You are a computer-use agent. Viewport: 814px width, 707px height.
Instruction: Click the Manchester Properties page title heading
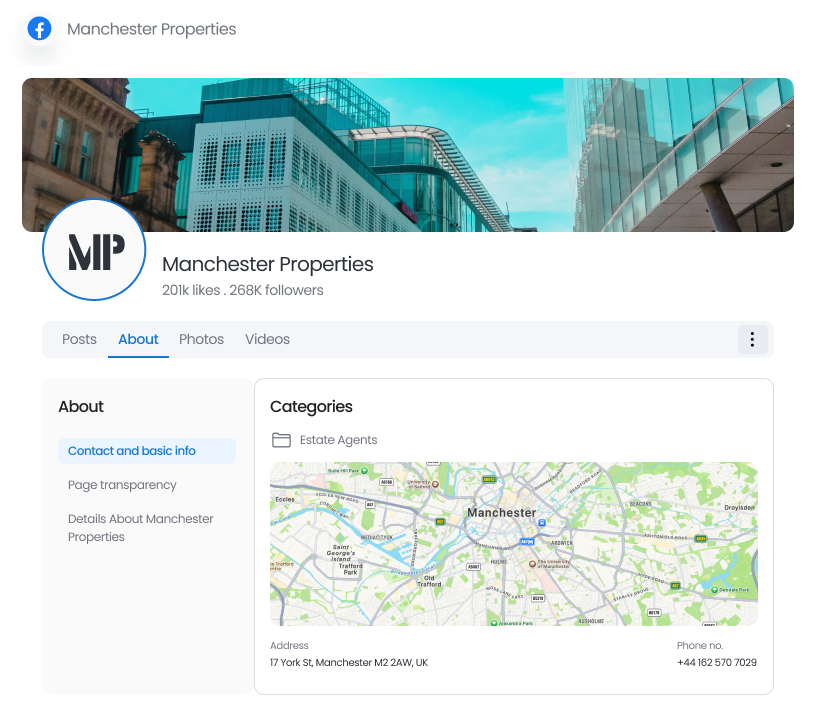point(267,264)
